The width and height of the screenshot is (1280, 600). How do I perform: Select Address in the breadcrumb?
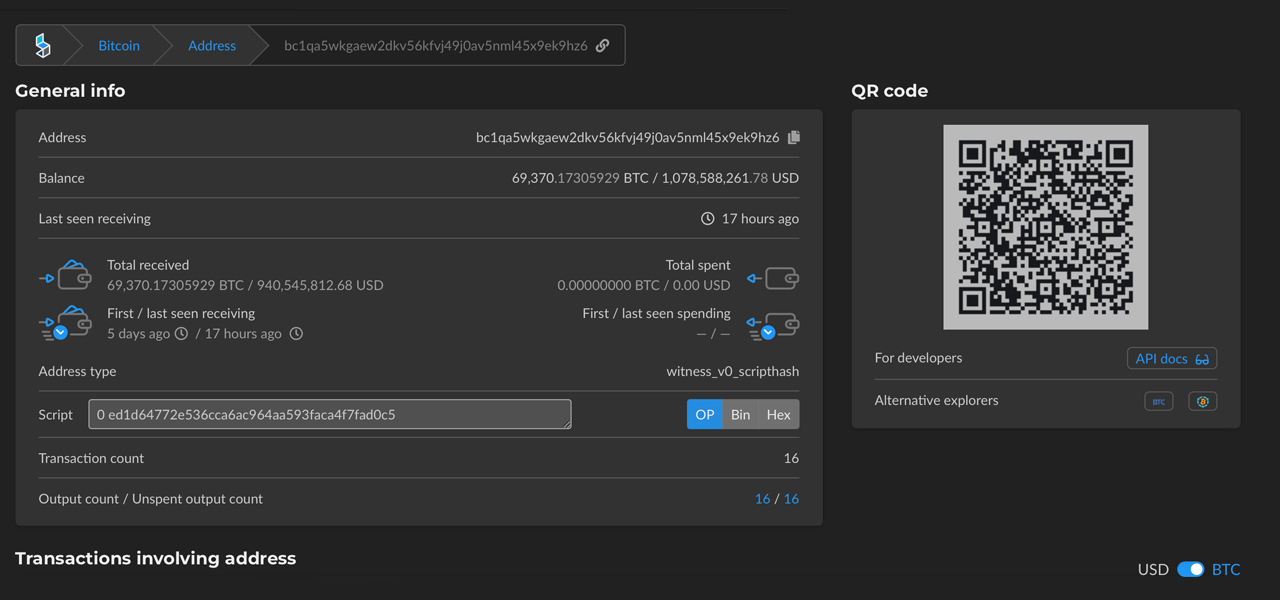click(212, 45)
